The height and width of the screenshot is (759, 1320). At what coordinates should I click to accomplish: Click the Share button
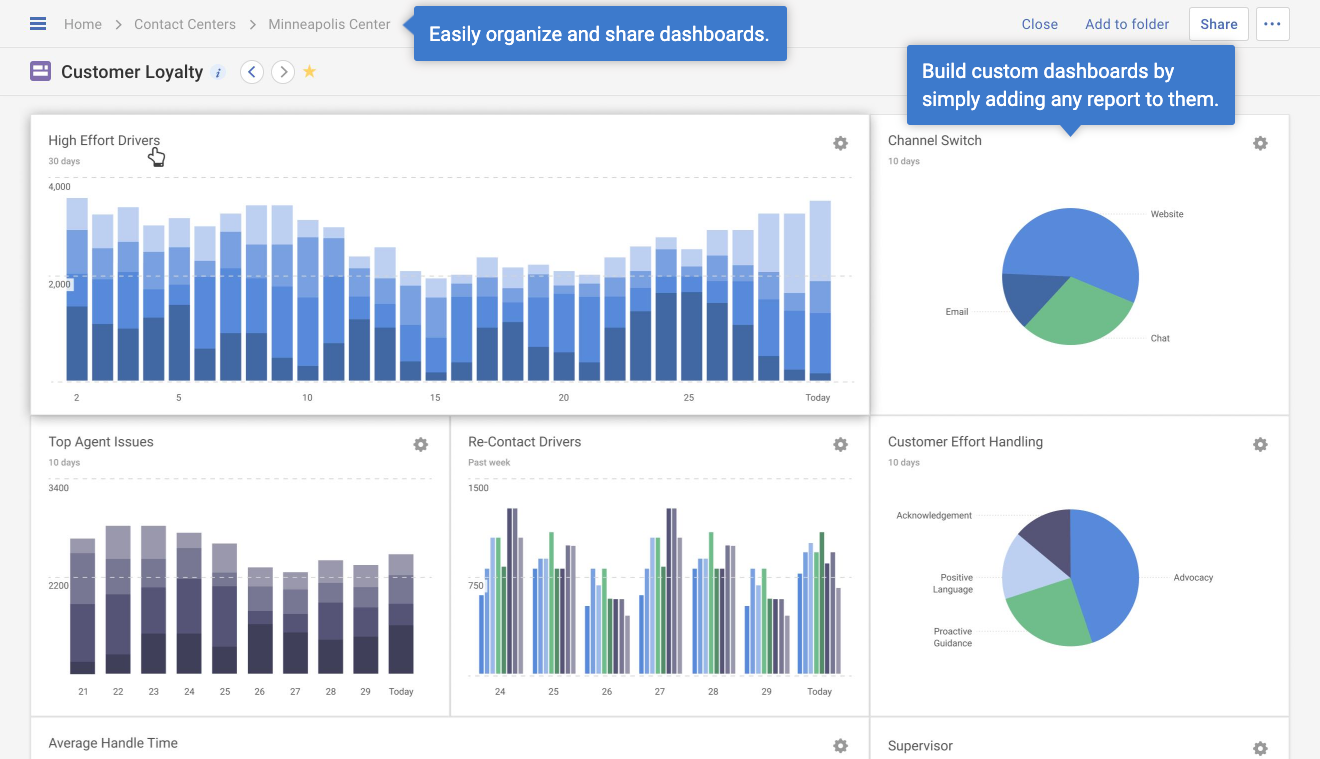tap(1218, 23)
